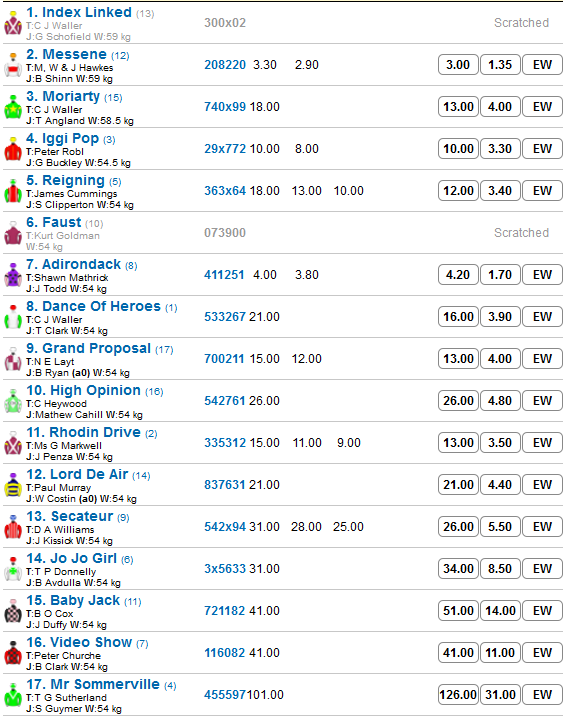Select Adirondack place odds 1.70

pos(500,275)
